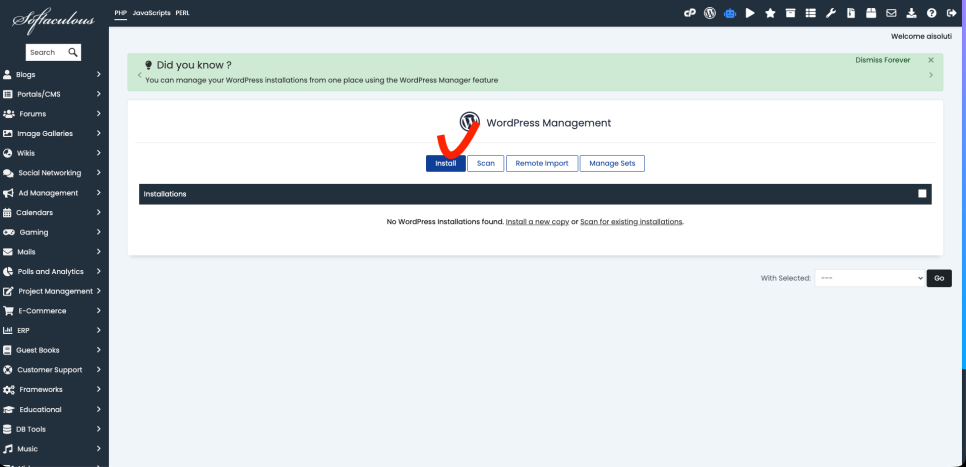966x467 pixels.
Task: Click the Softaculous logo
Action: 54,19
